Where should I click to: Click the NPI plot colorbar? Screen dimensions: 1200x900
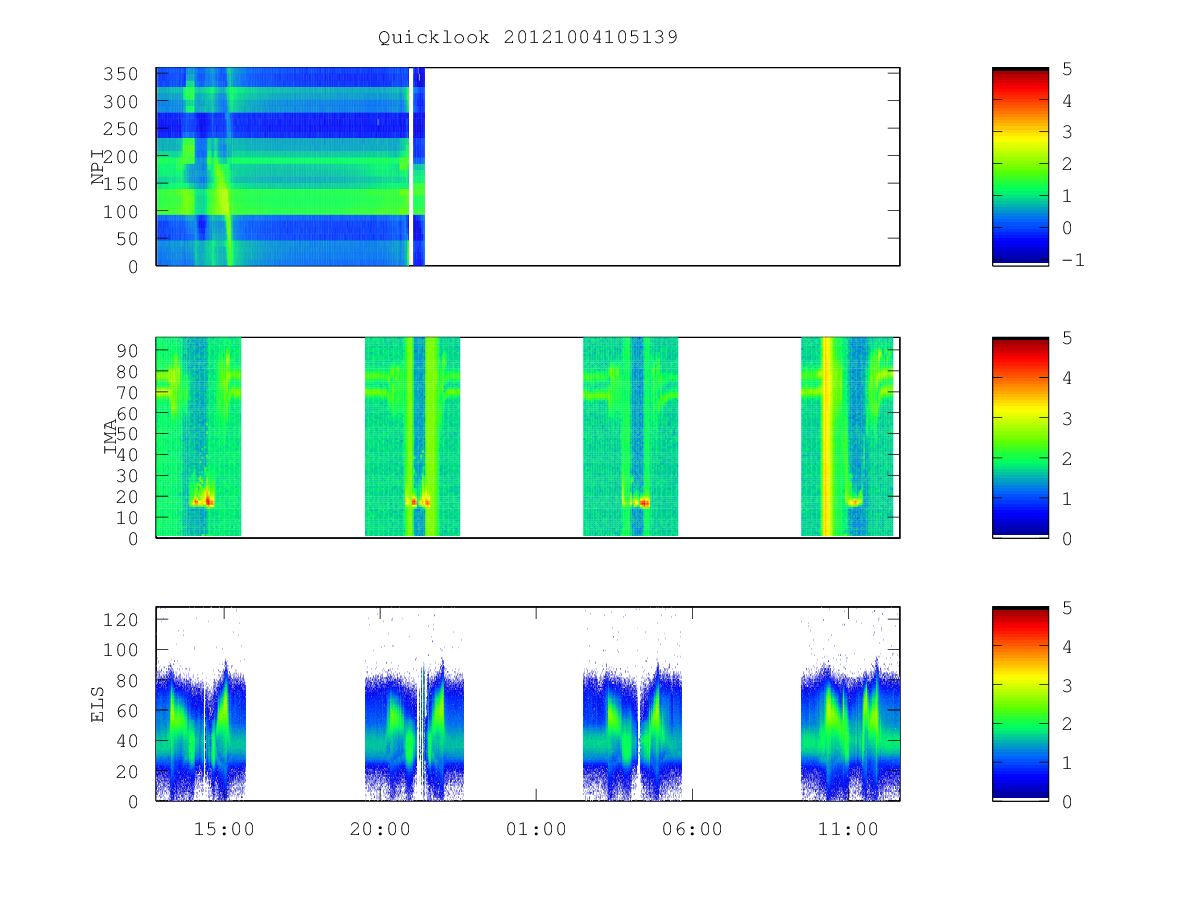1020,166
